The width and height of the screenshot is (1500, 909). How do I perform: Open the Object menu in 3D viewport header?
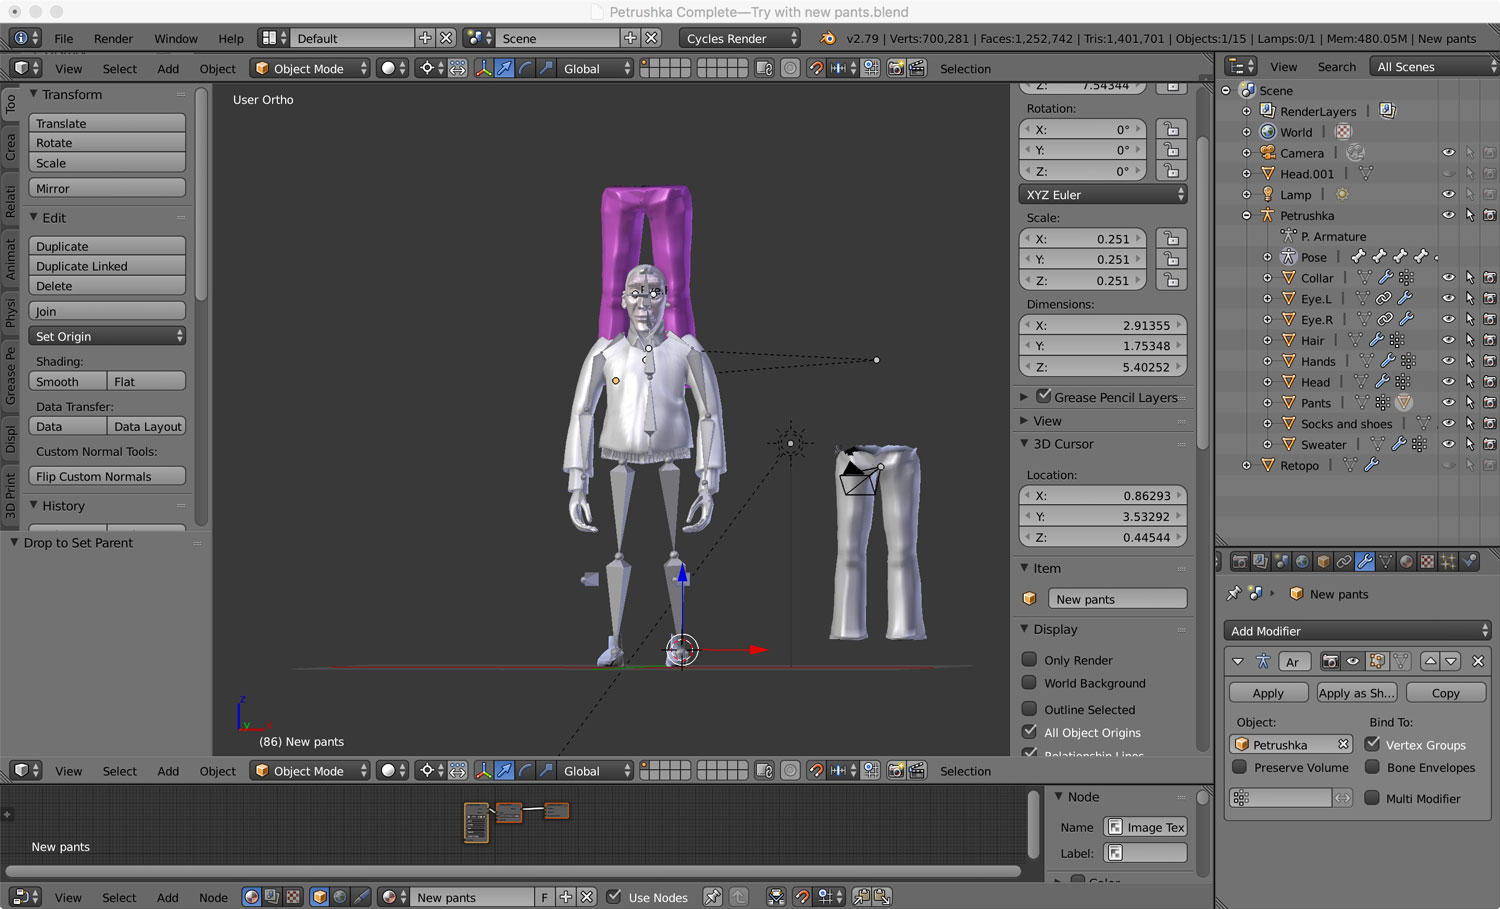coord(217,69)
